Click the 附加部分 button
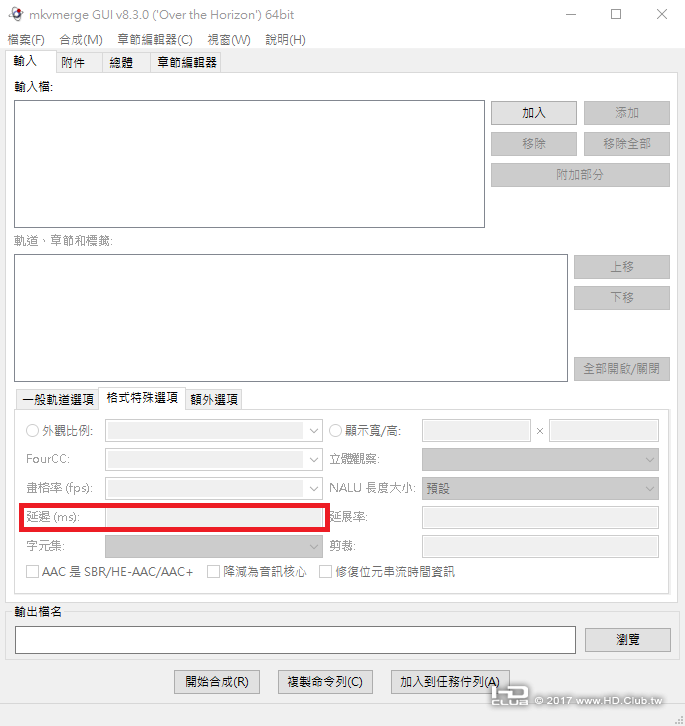Screen dimensions: 685x726 (x=580, y=175)
